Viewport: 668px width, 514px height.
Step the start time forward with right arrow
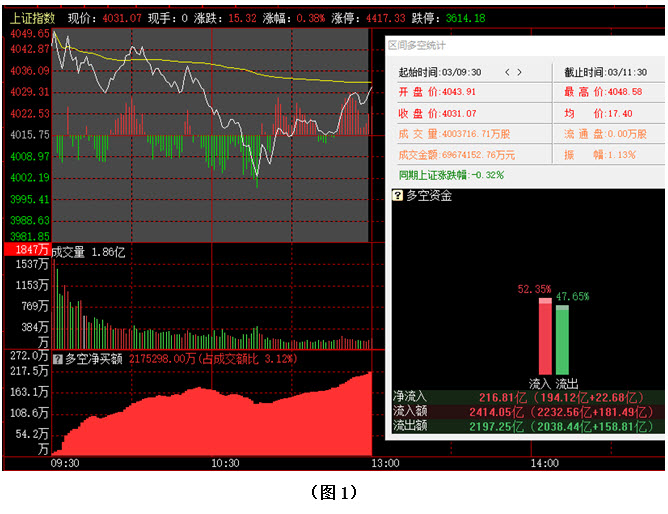click(520, 72)
